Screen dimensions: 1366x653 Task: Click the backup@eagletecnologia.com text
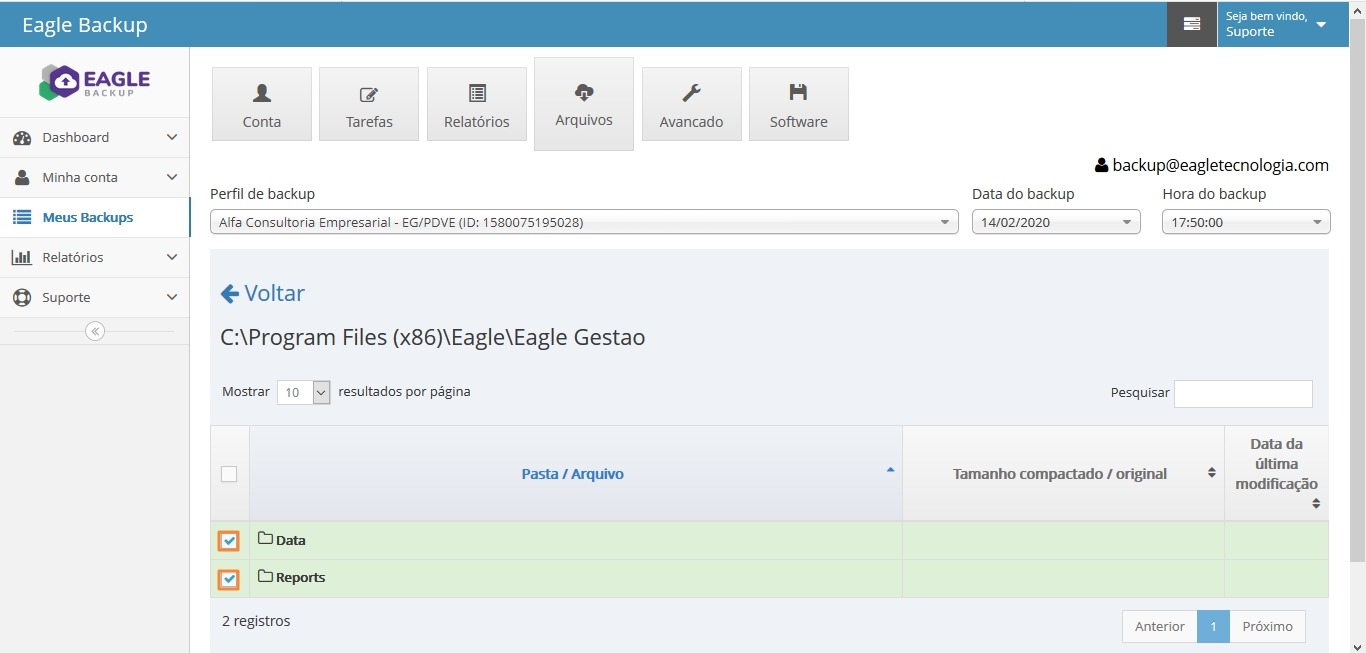click(1220, 166)
